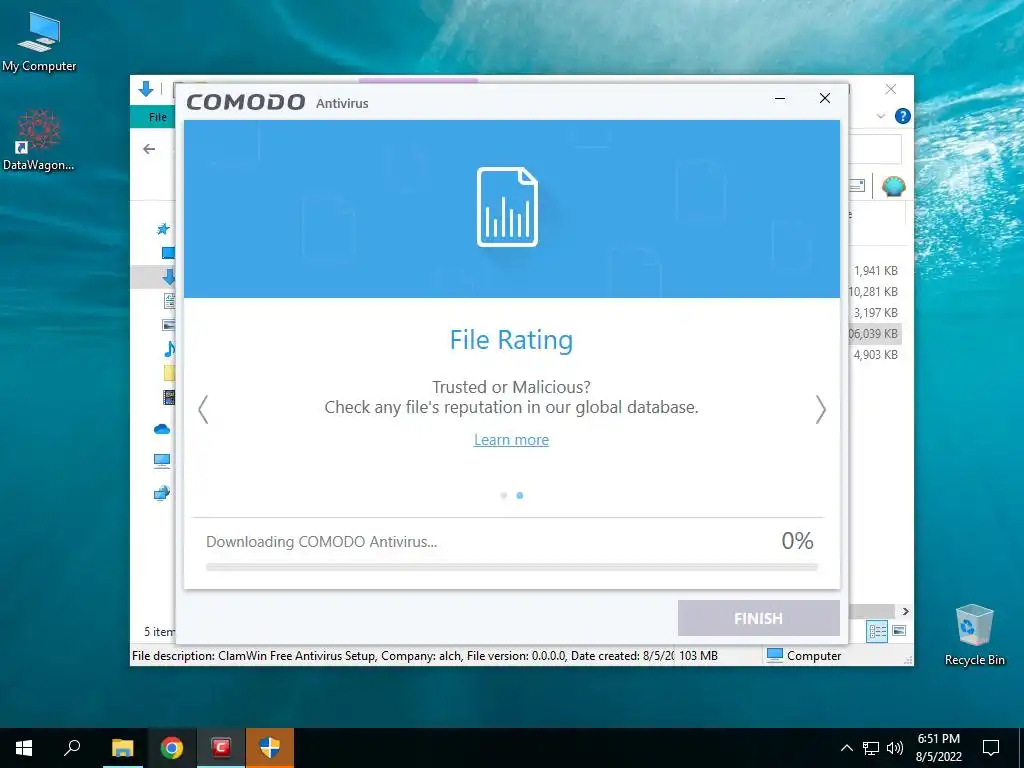Switch Explorer to details view

(x=877, y=631)
